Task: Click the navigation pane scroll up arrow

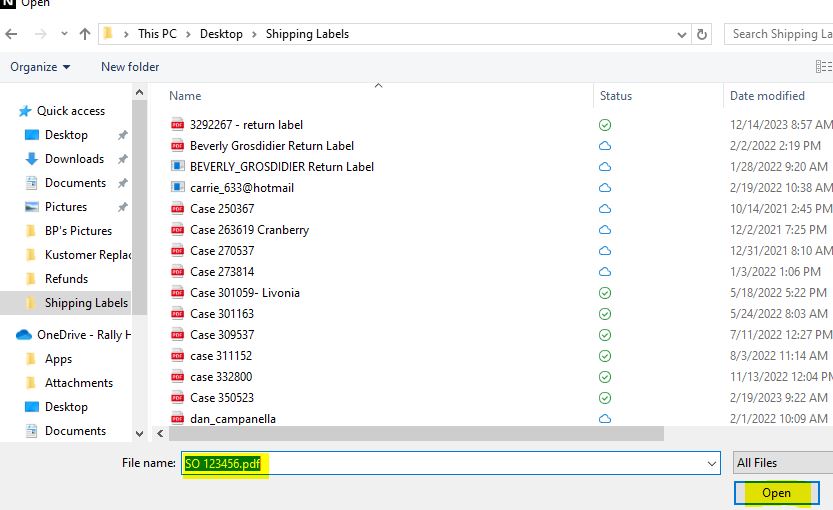Action: 139,92
